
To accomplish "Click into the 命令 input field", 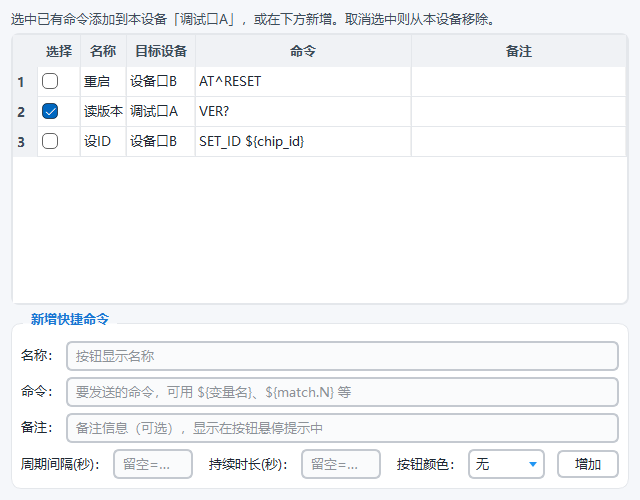I will 342,392.
